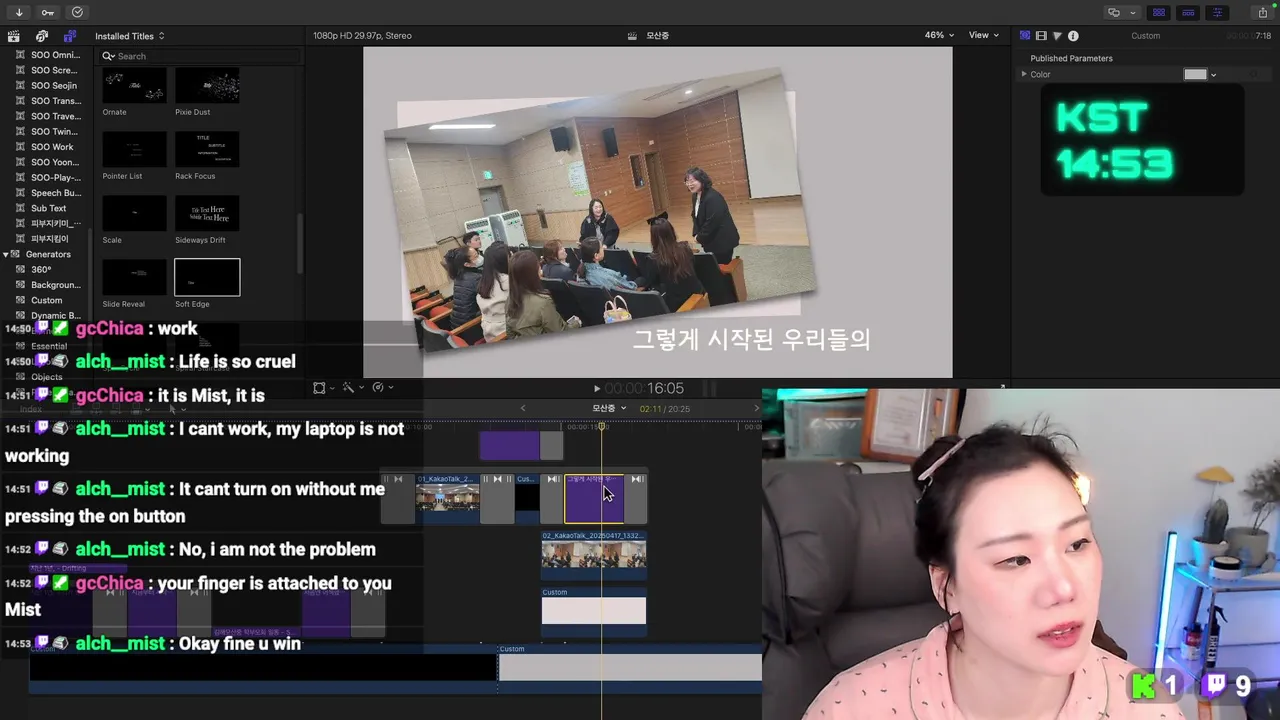Select the 01_KakaoTalk clip in timeline

447,499
